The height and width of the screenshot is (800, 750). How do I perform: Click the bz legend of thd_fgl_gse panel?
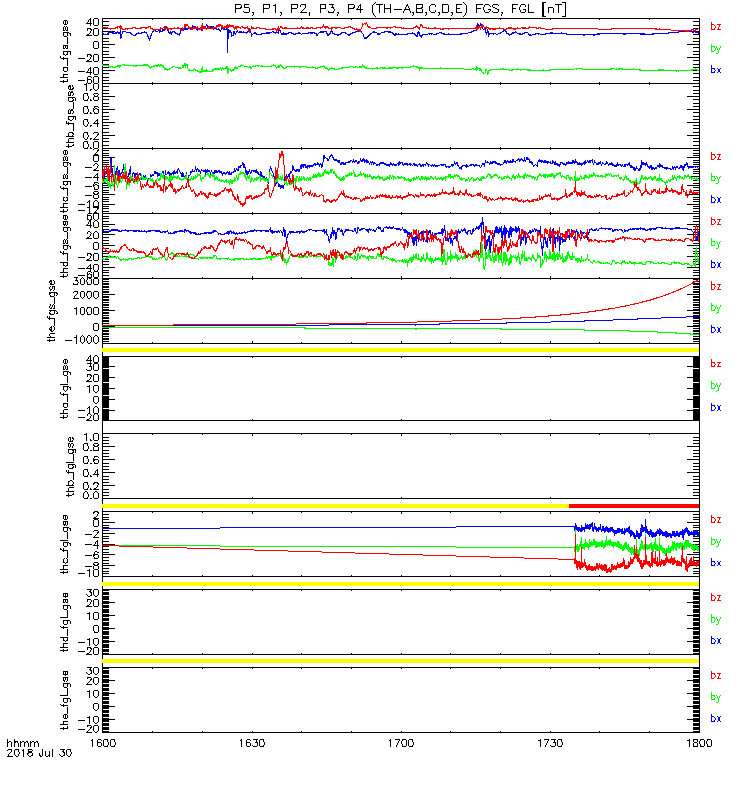pyautogui.click(x=716, y=597)
